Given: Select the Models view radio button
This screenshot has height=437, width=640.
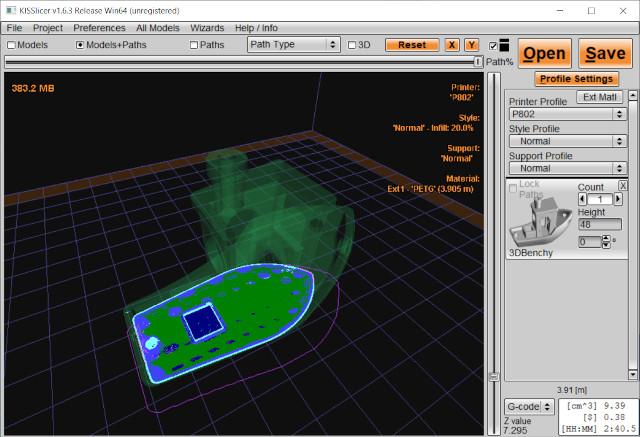Looking at the screenshot, I should click(12, 45).
